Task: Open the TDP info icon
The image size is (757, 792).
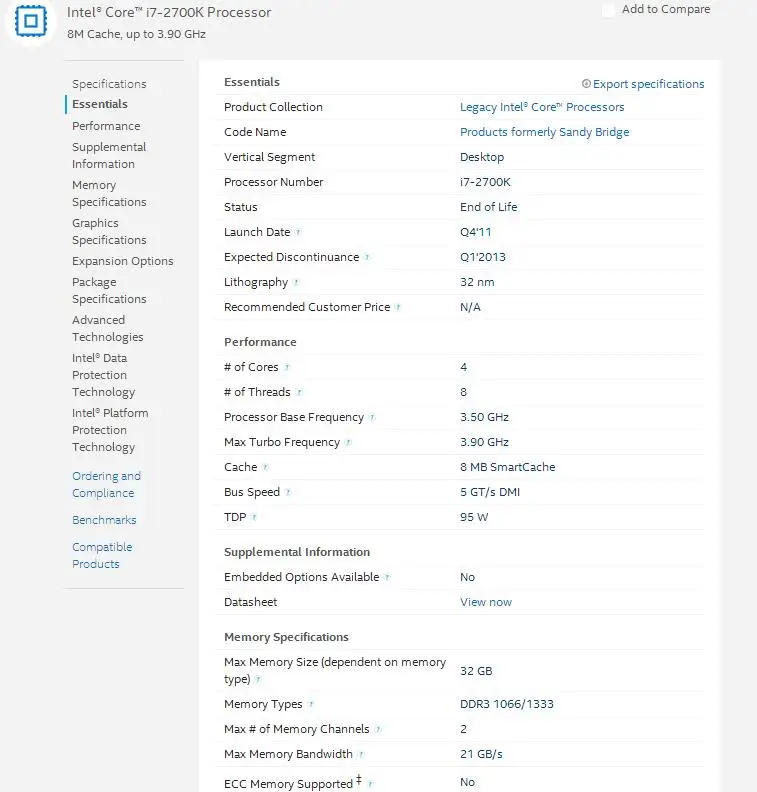Action: click(254, 517)
